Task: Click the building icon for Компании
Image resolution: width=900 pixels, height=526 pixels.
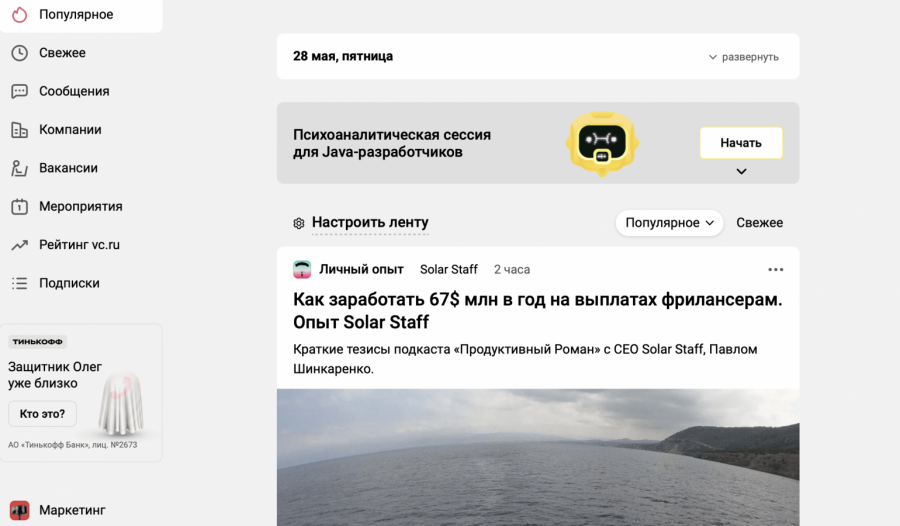Action: coord(19,130)
